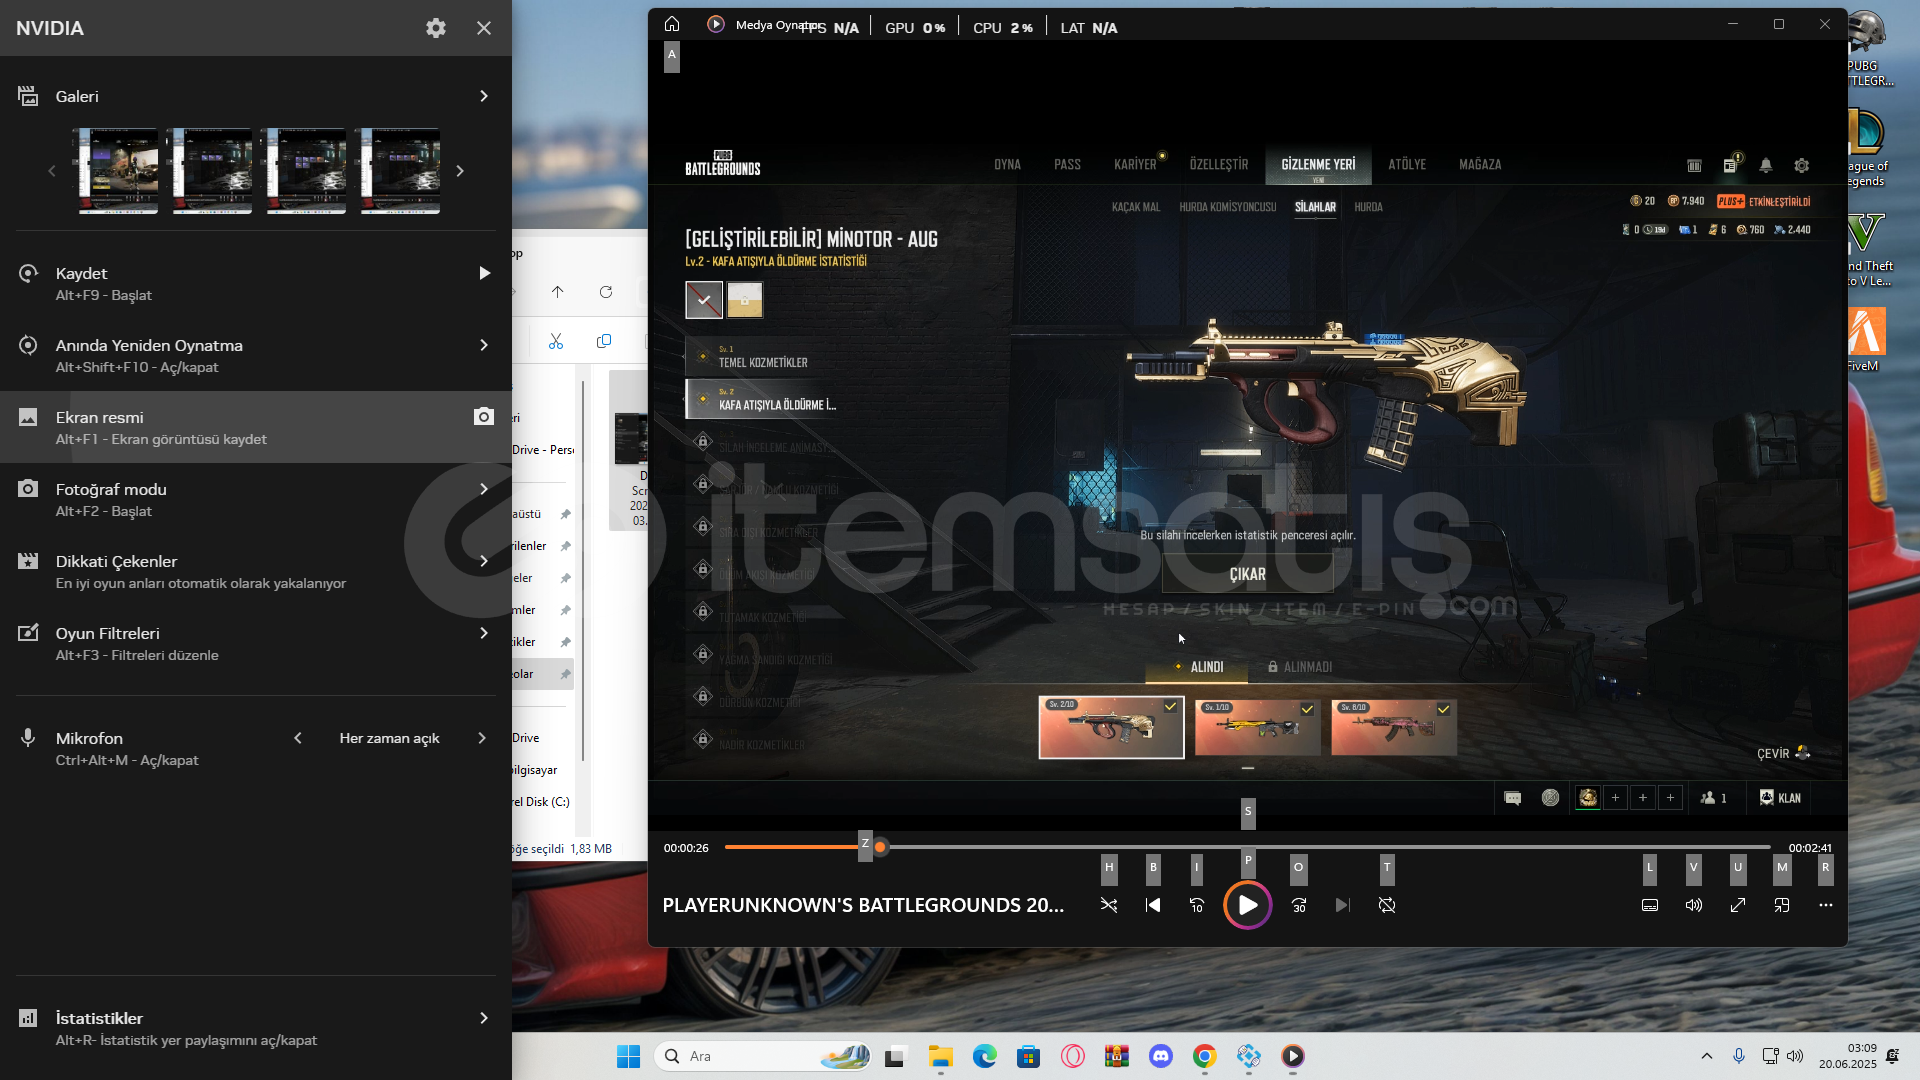Skip to previous track

click(1153, 905)
